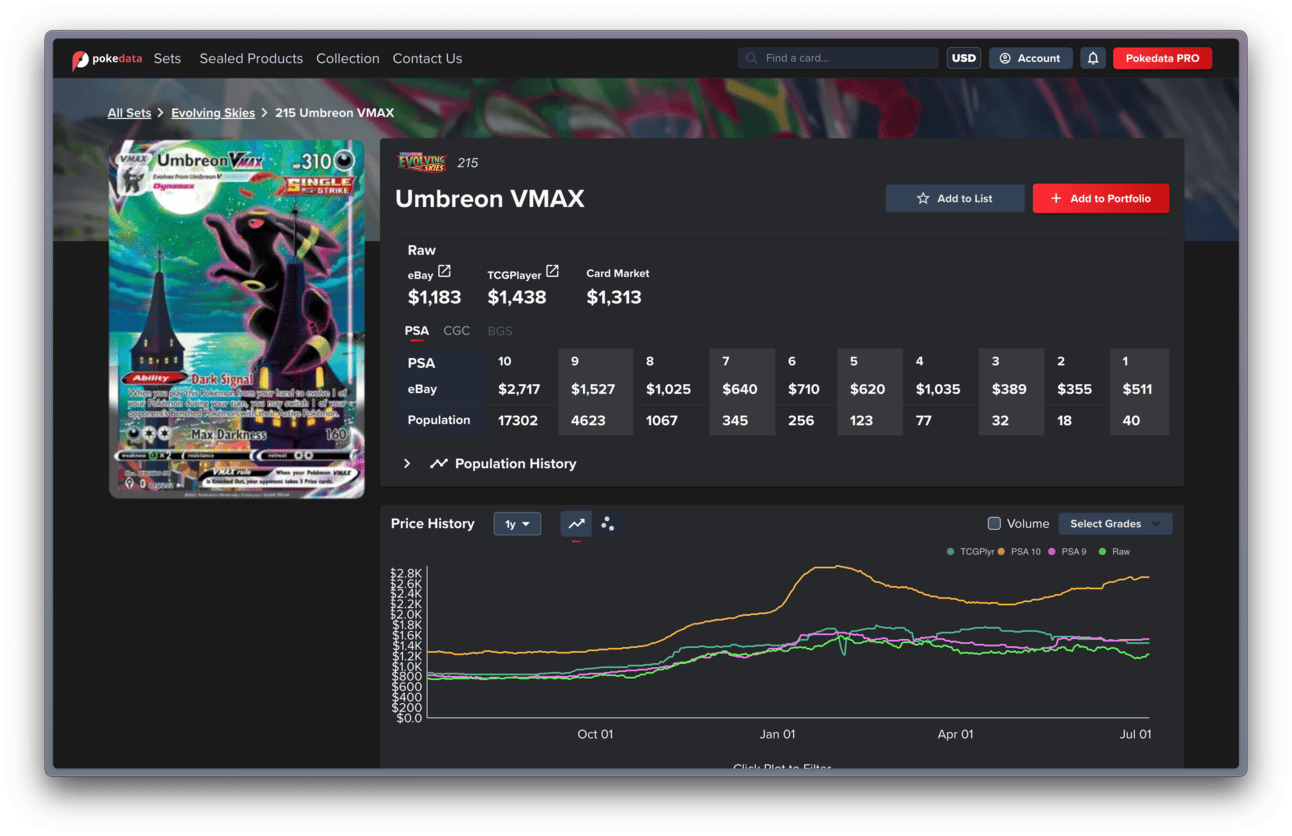Click the Evolving Skies set logo

tap(422, 162)
